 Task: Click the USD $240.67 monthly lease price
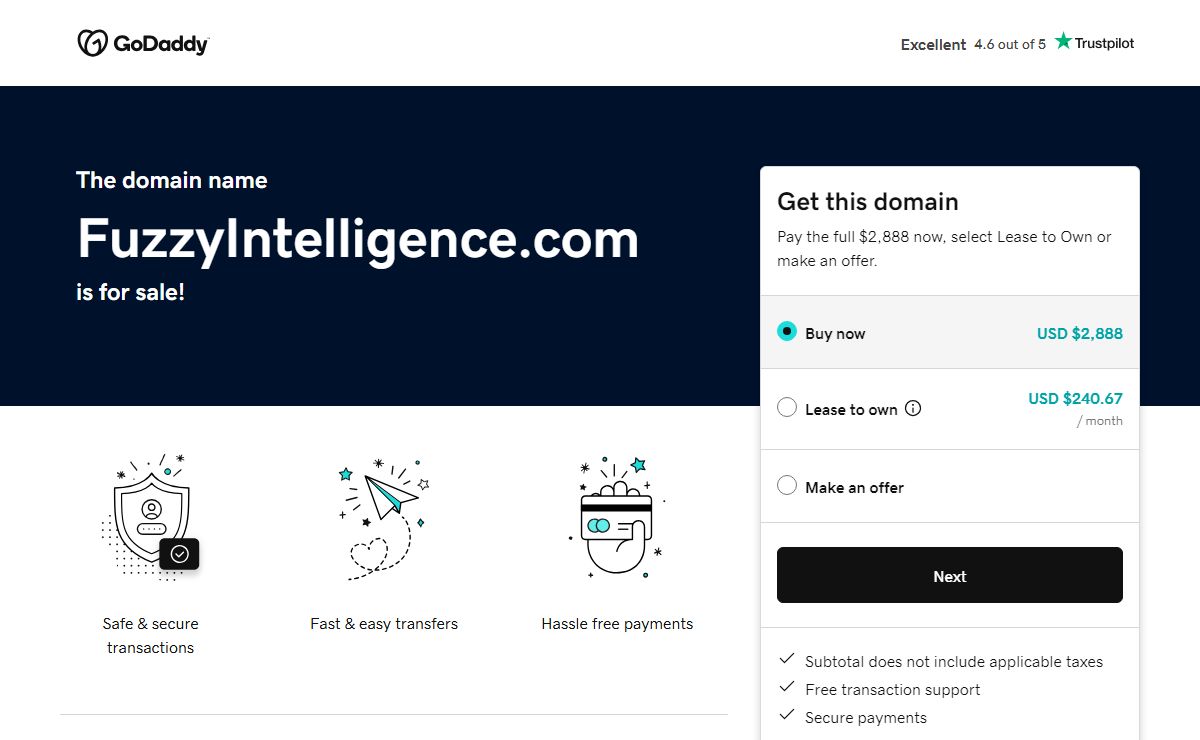(1075, 399)
